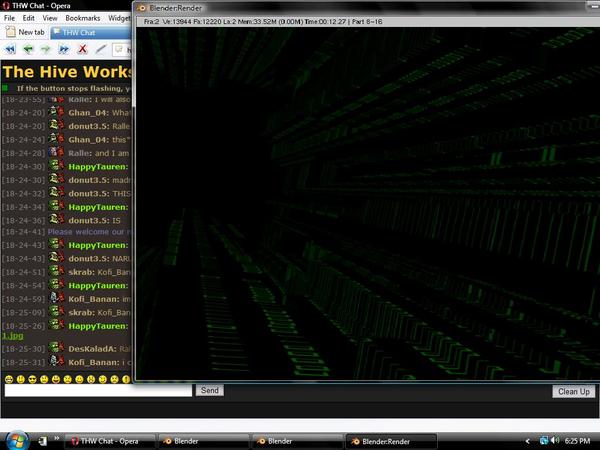Click the Opera logo in the title bar
The width and height of the screenshot is (600, 450).
[x=6, y=5]
